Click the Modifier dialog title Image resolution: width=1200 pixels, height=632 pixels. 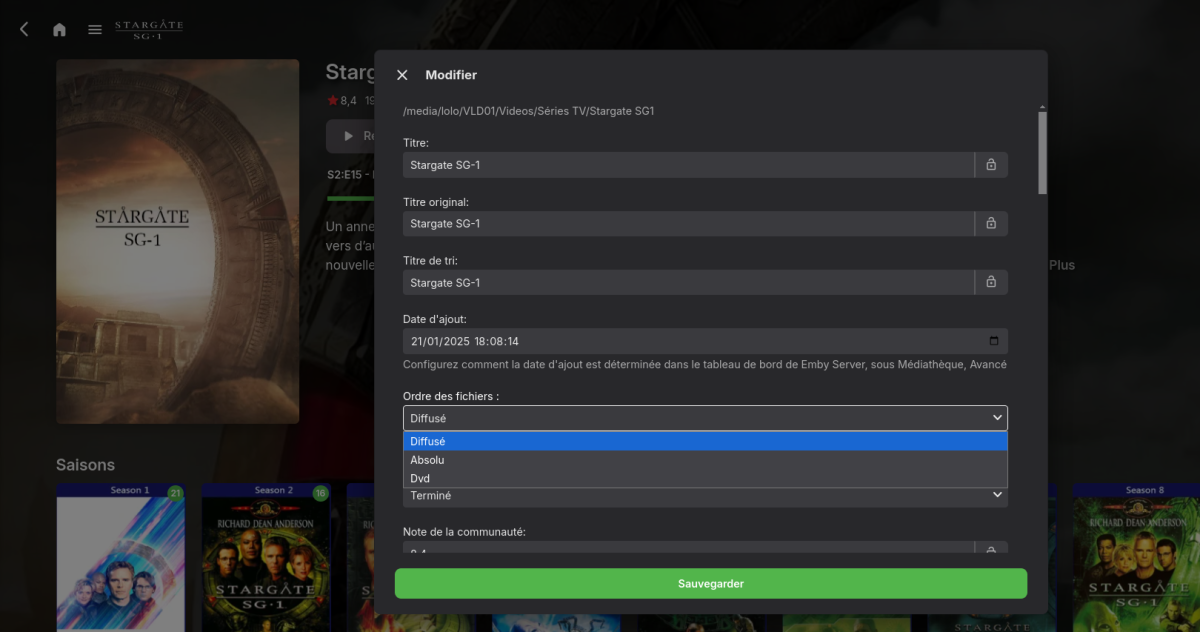[451, 75]
